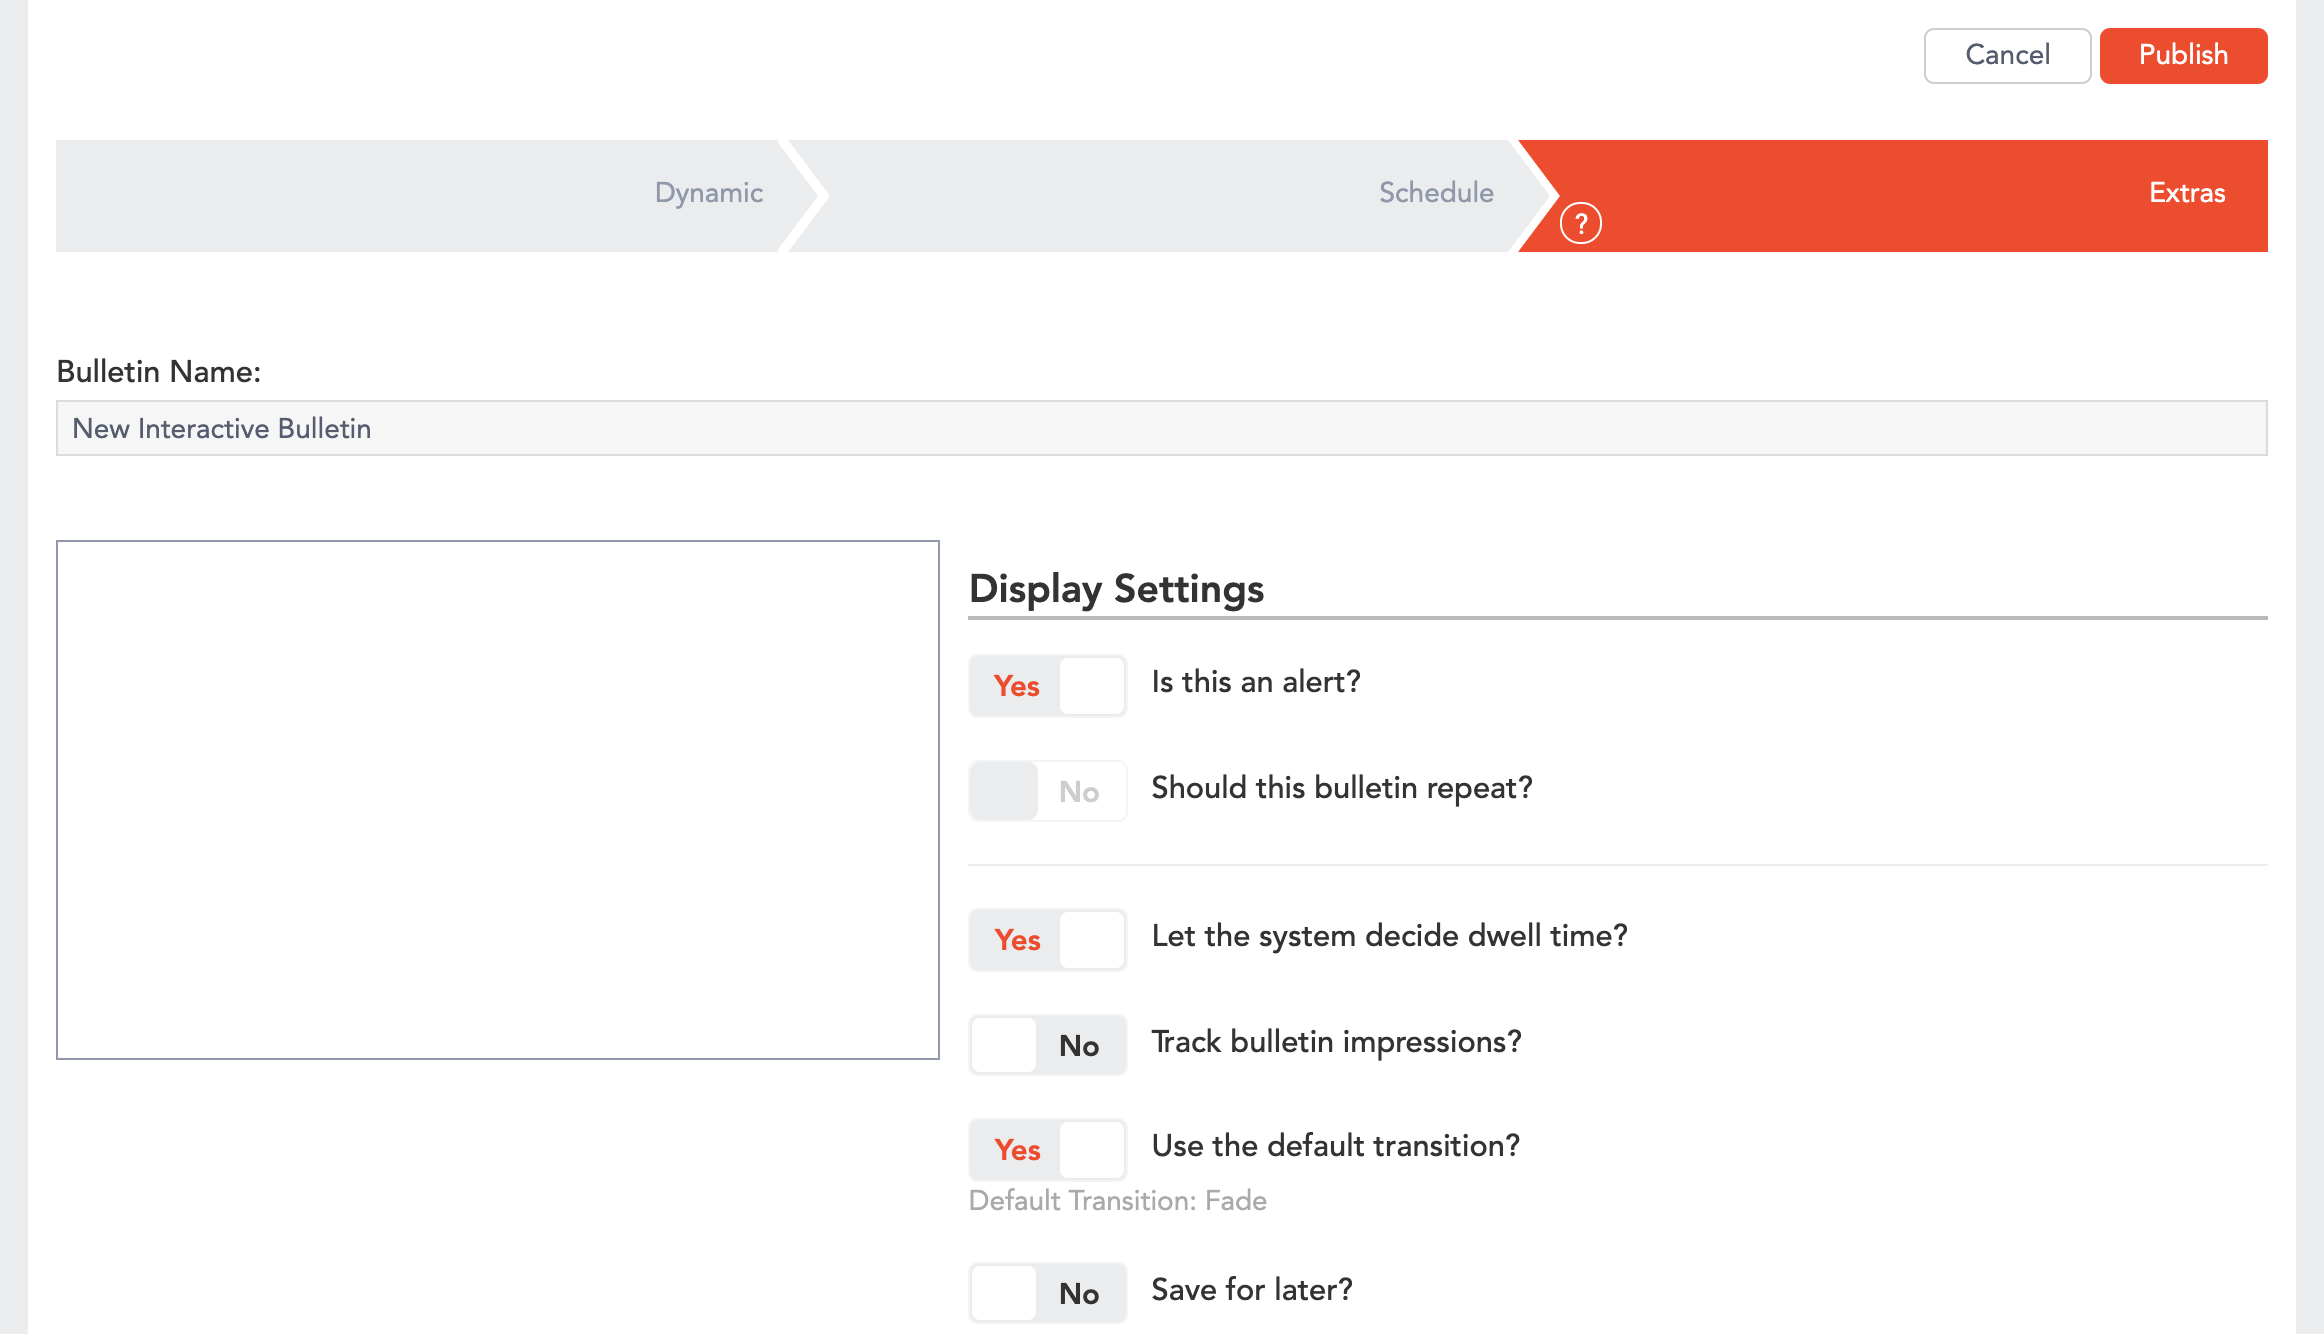Viewport: 2324px width, 1334px height.
Task: Click the 'Default Transition: Fade' text
Action: 1117,1200
